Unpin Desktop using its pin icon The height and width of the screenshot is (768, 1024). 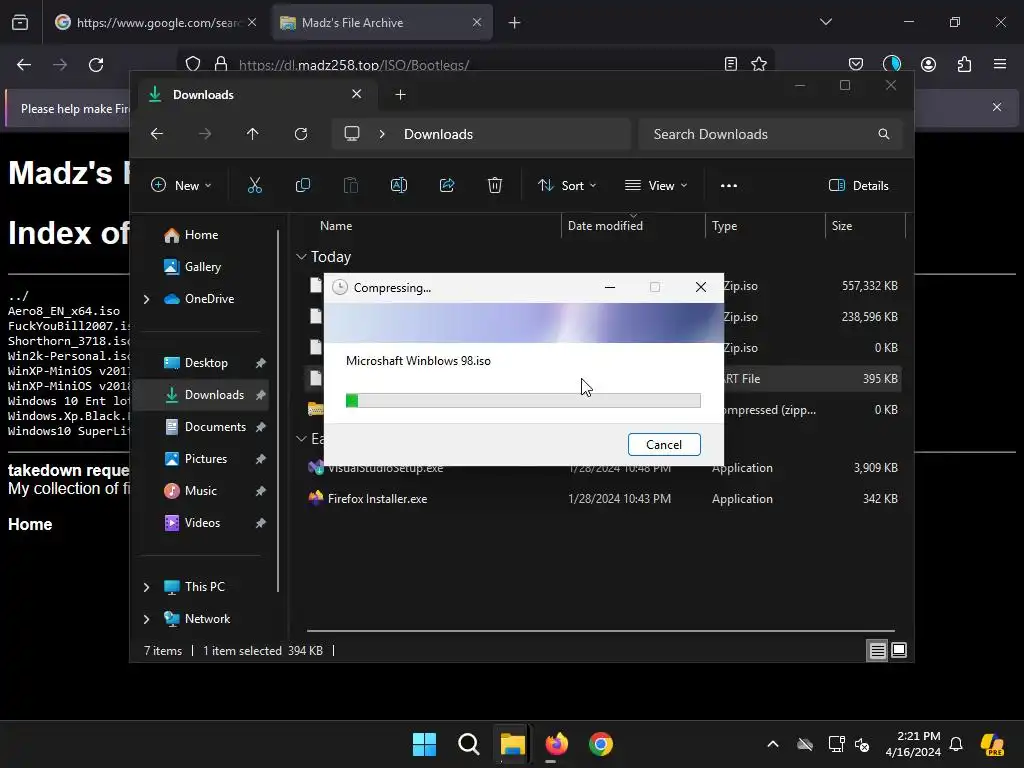261,363
